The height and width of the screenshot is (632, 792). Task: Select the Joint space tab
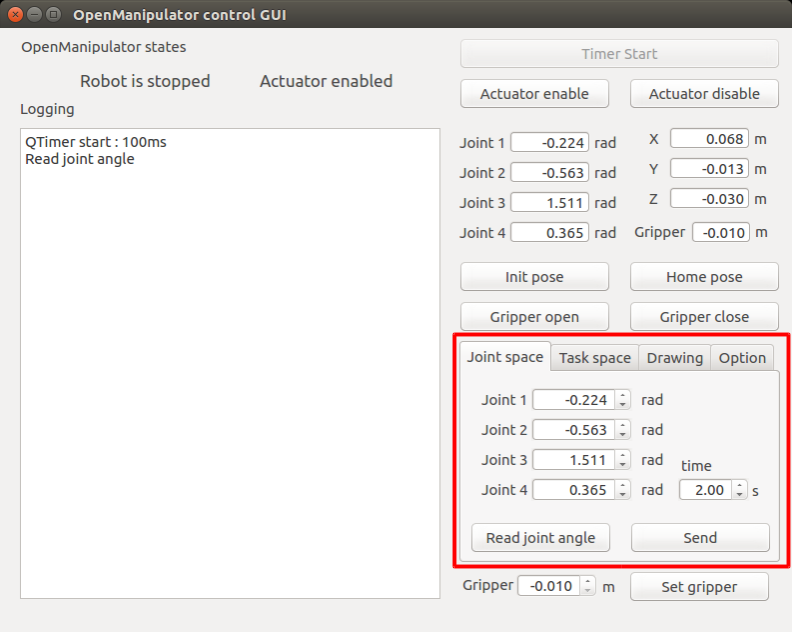point(505,357)
